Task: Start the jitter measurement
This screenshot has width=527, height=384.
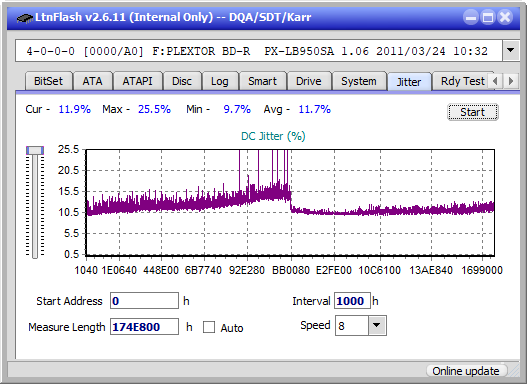Action: (x=473, y=112)
